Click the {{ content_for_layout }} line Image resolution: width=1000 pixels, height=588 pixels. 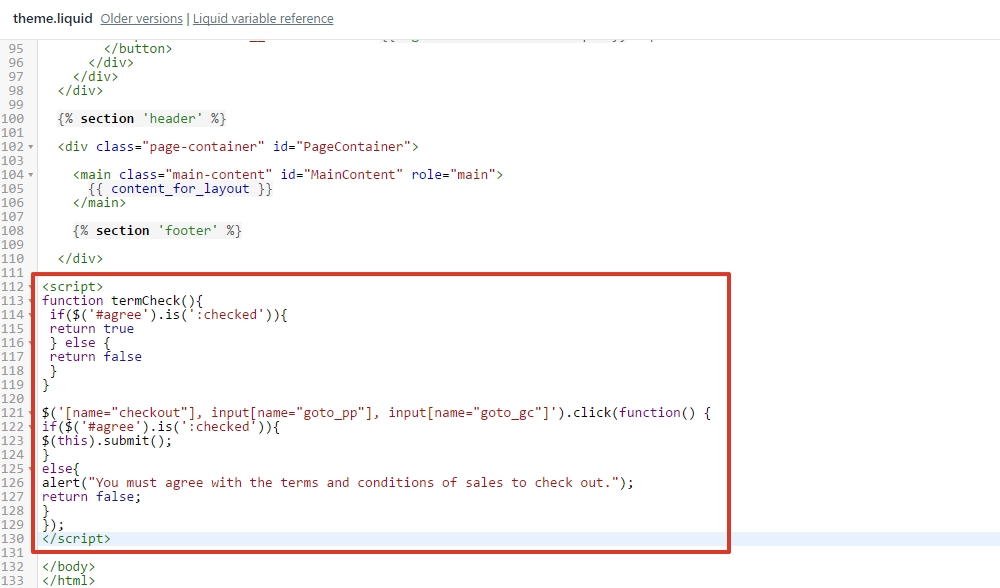tap(180, 189)
